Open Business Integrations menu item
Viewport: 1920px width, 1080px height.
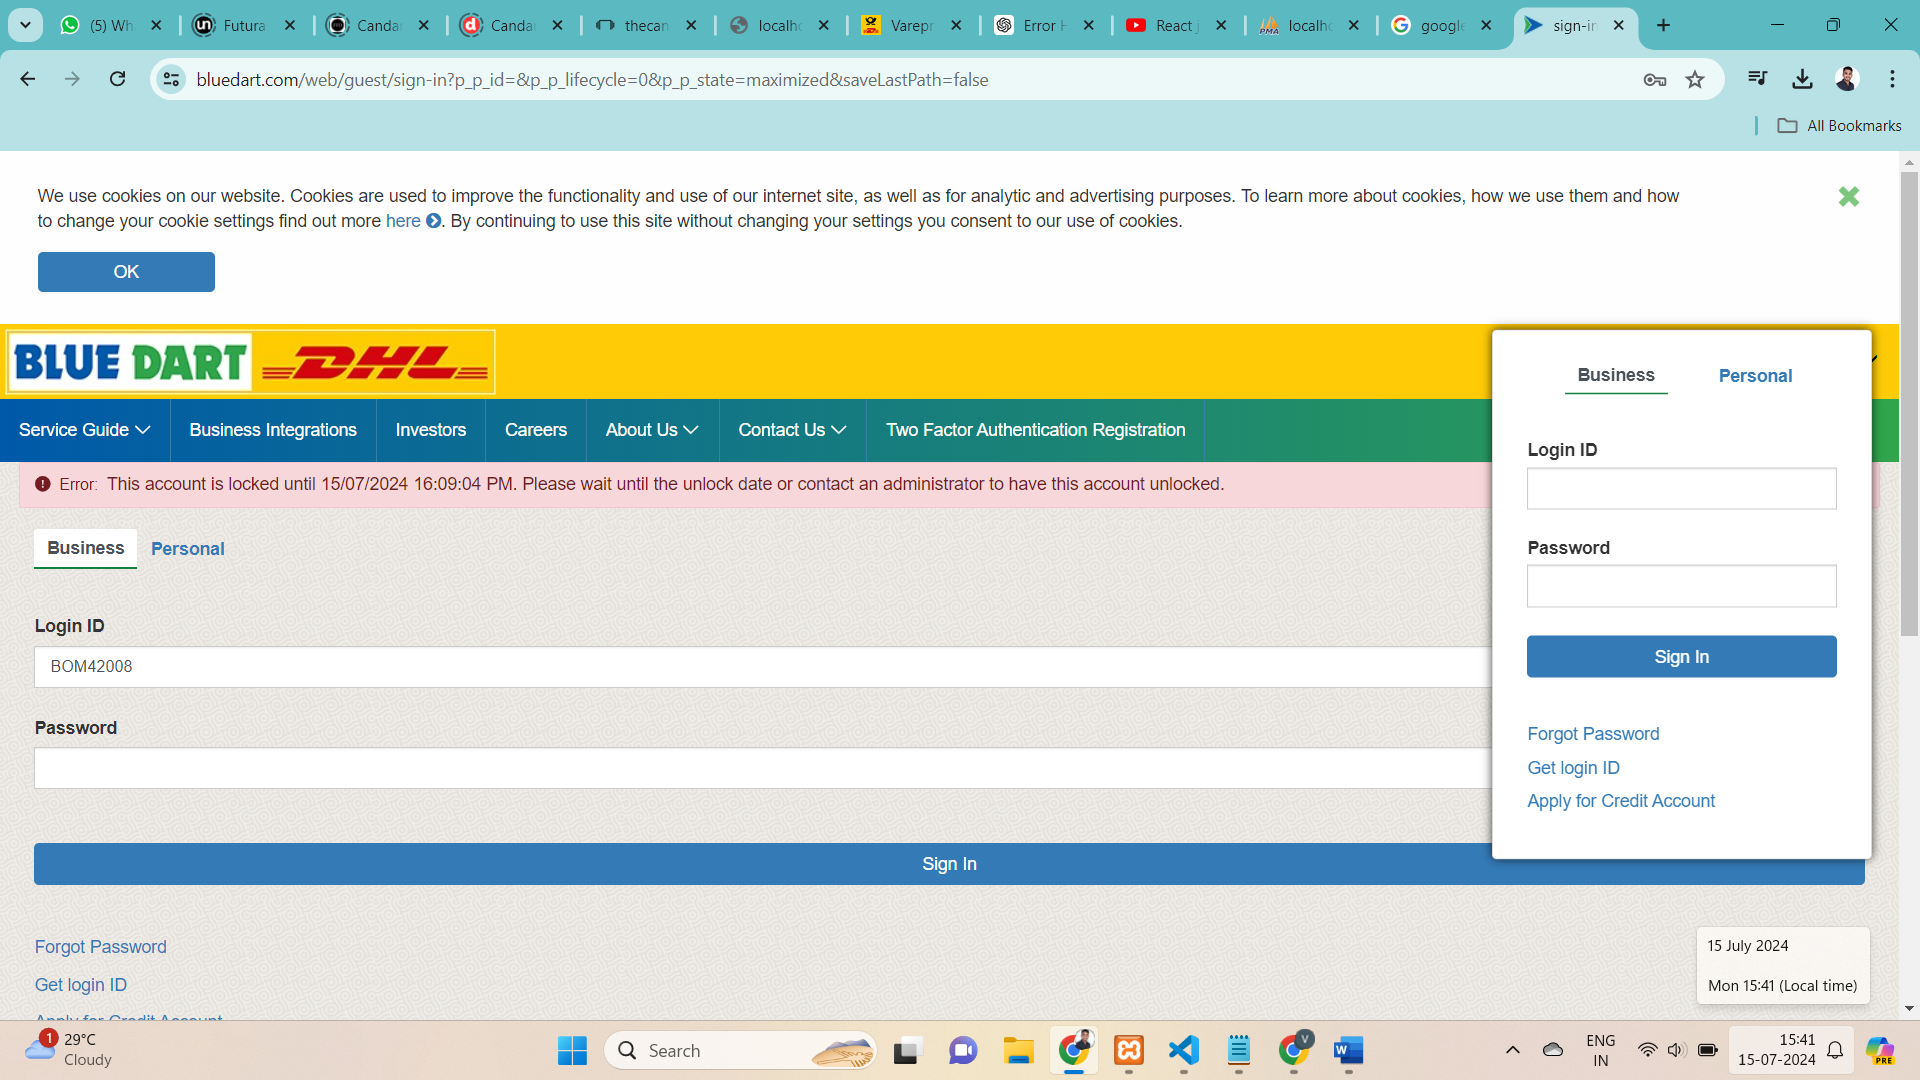coord(273,430)
